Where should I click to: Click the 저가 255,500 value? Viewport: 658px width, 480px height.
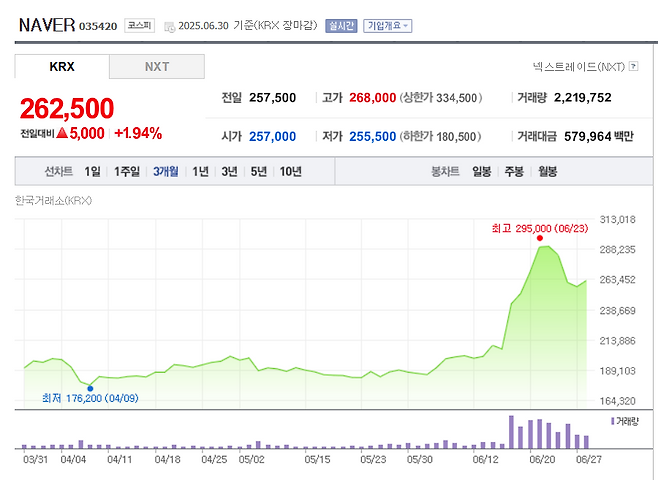(x=373, y=136)
